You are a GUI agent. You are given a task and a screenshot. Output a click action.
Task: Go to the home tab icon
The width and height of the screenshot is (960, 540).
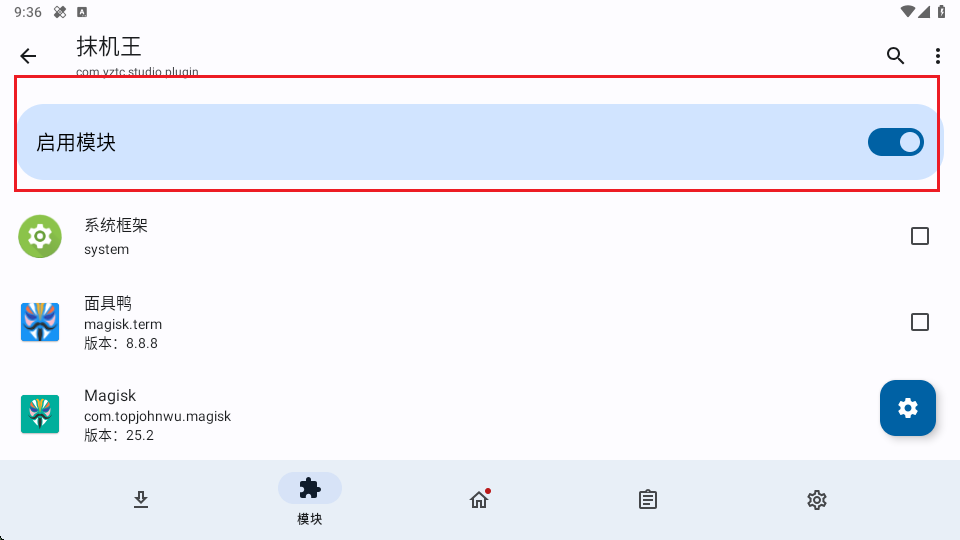(479, 500)
